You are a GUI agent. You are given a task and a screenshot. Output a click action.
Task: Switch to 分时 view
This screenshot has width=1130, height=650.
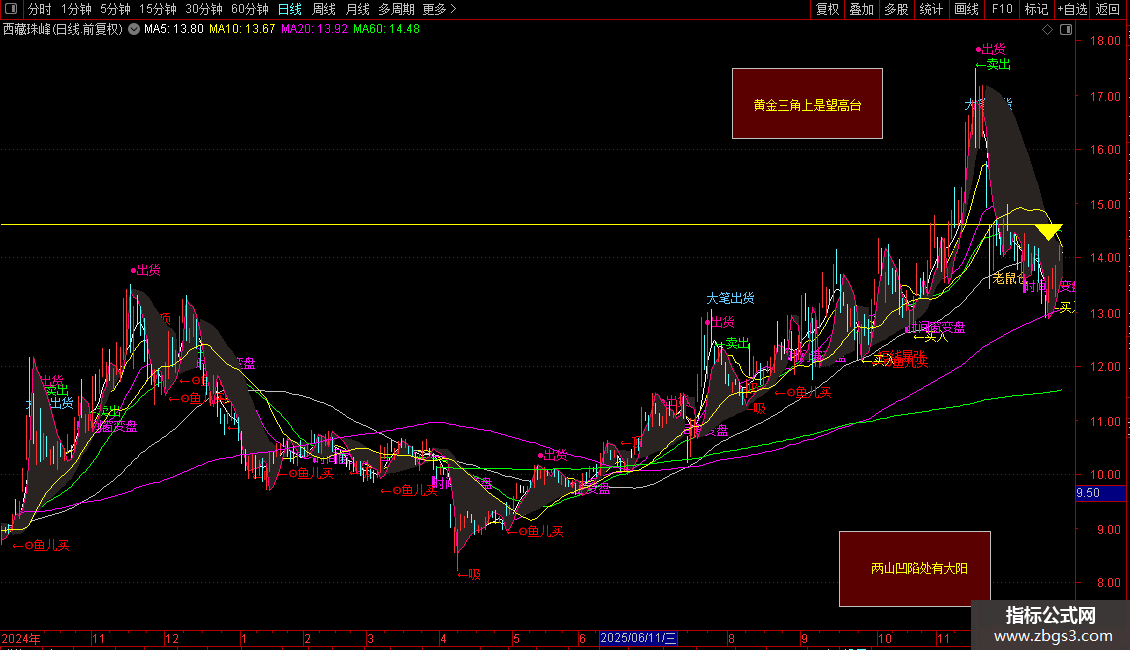click(40, 9)
